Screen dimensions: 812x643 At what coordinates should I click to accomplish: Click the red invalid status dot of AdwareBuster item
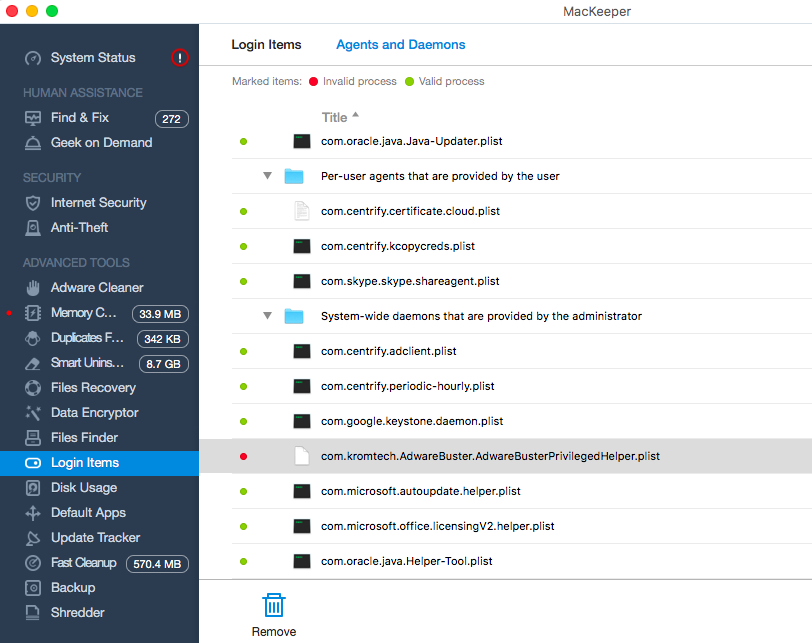coord(243,457)
